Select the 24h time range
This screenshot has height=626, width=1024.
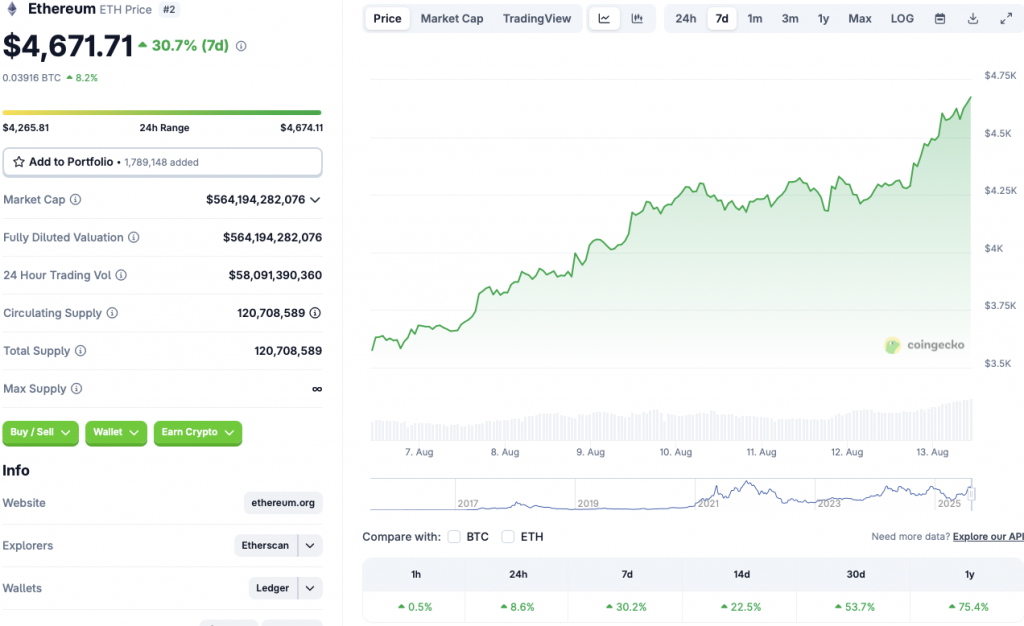[685, 19]
